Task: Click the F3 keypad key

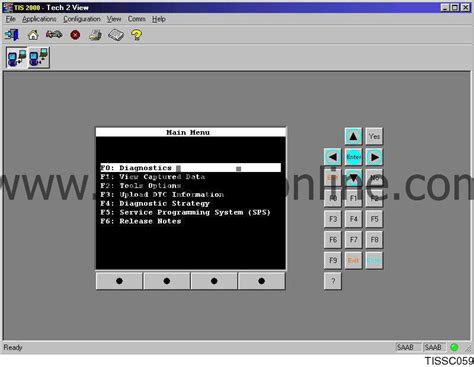Action: point(333,219)
